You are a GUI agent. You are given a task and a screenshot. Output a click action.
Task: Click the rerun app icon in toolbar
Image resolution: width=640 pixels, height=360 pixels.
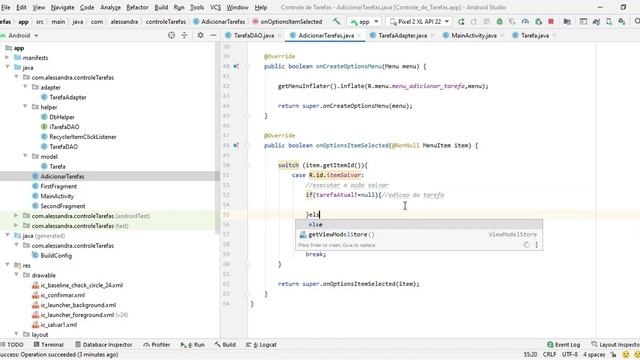pos(461,21)
